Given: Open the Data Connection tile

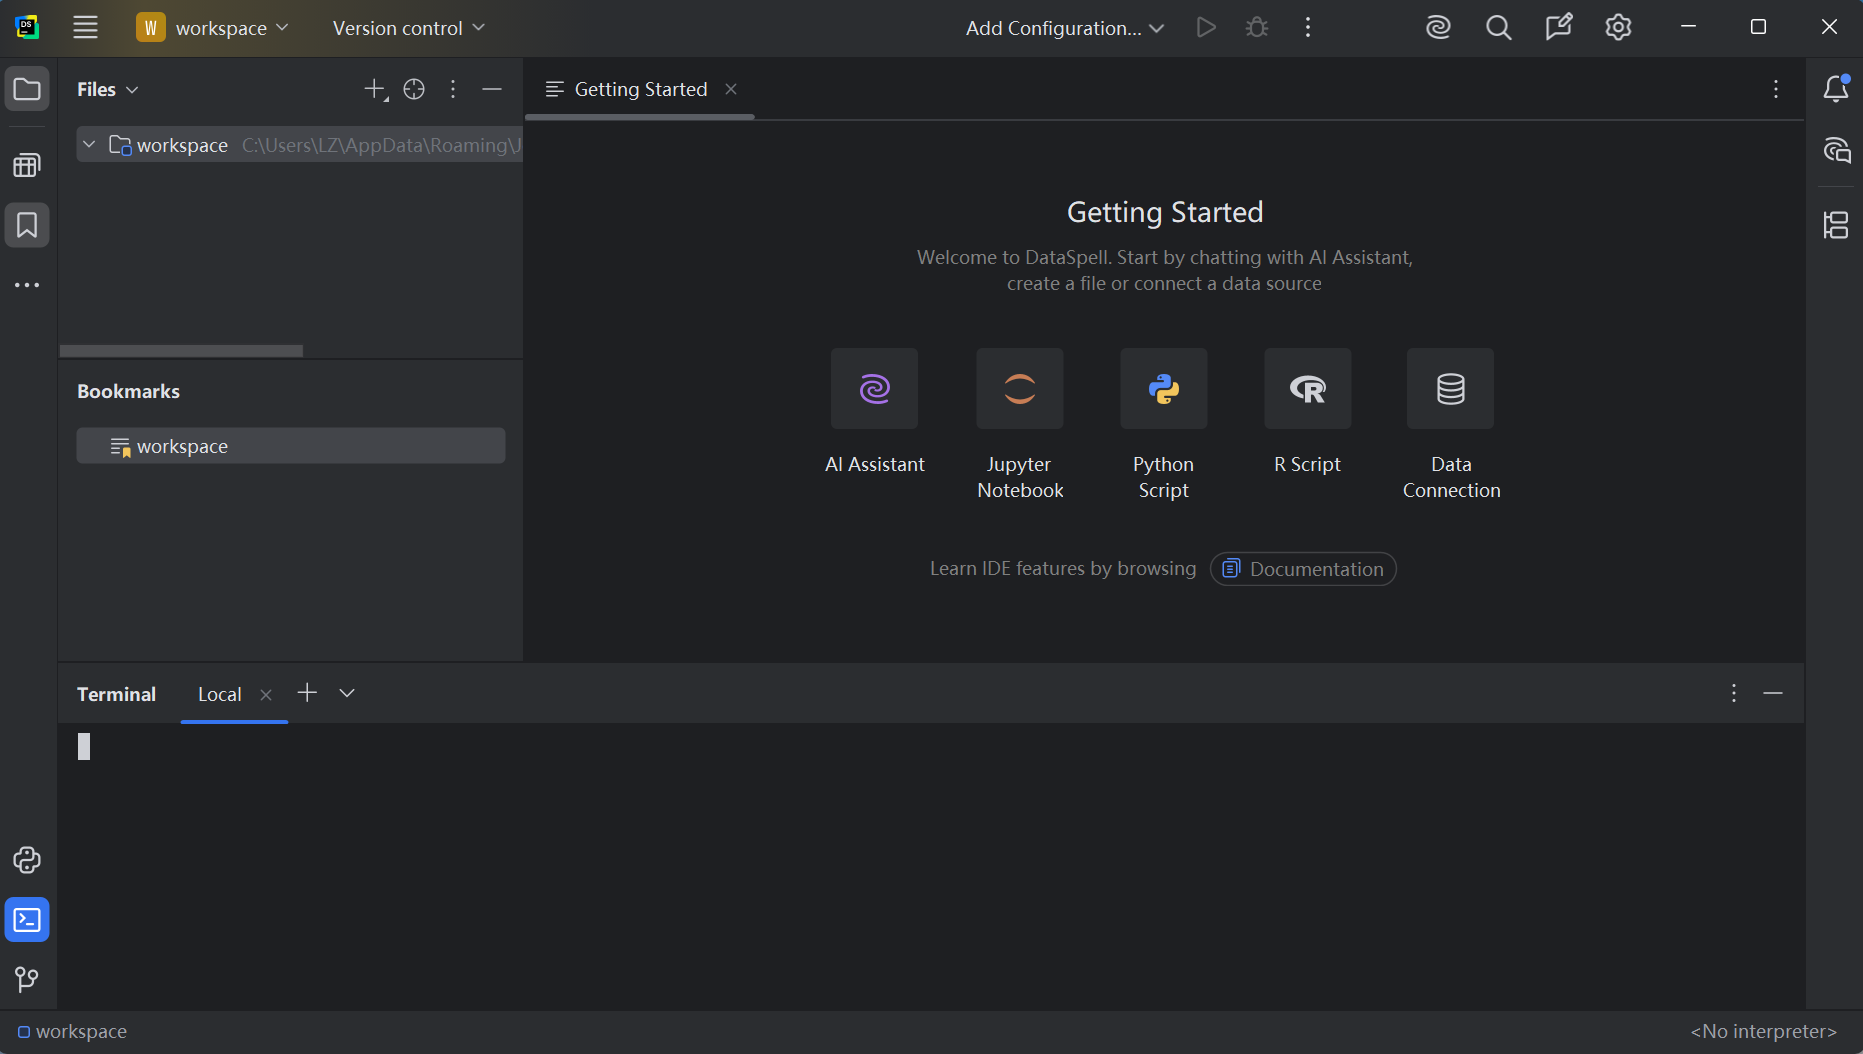Looking at the screenshot, I should coord(1450,389).
